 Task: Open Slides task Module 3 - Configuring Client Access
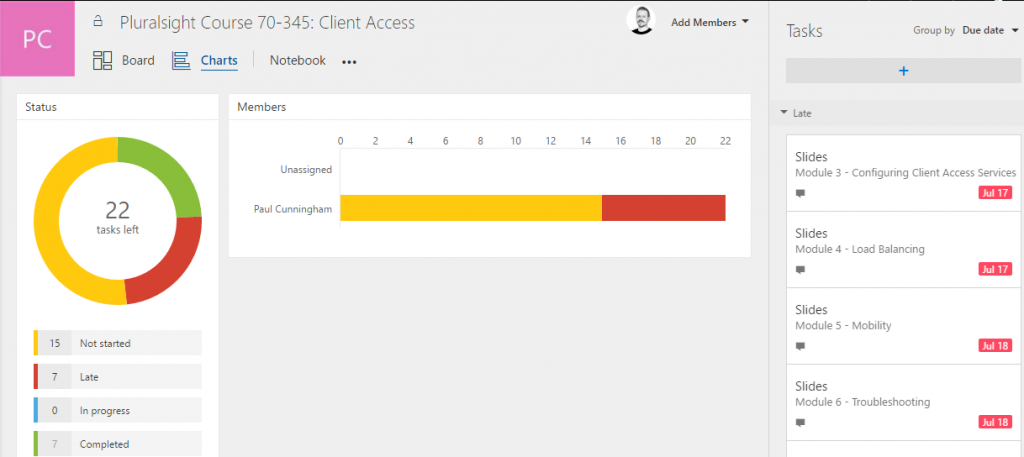click(903, 172)
